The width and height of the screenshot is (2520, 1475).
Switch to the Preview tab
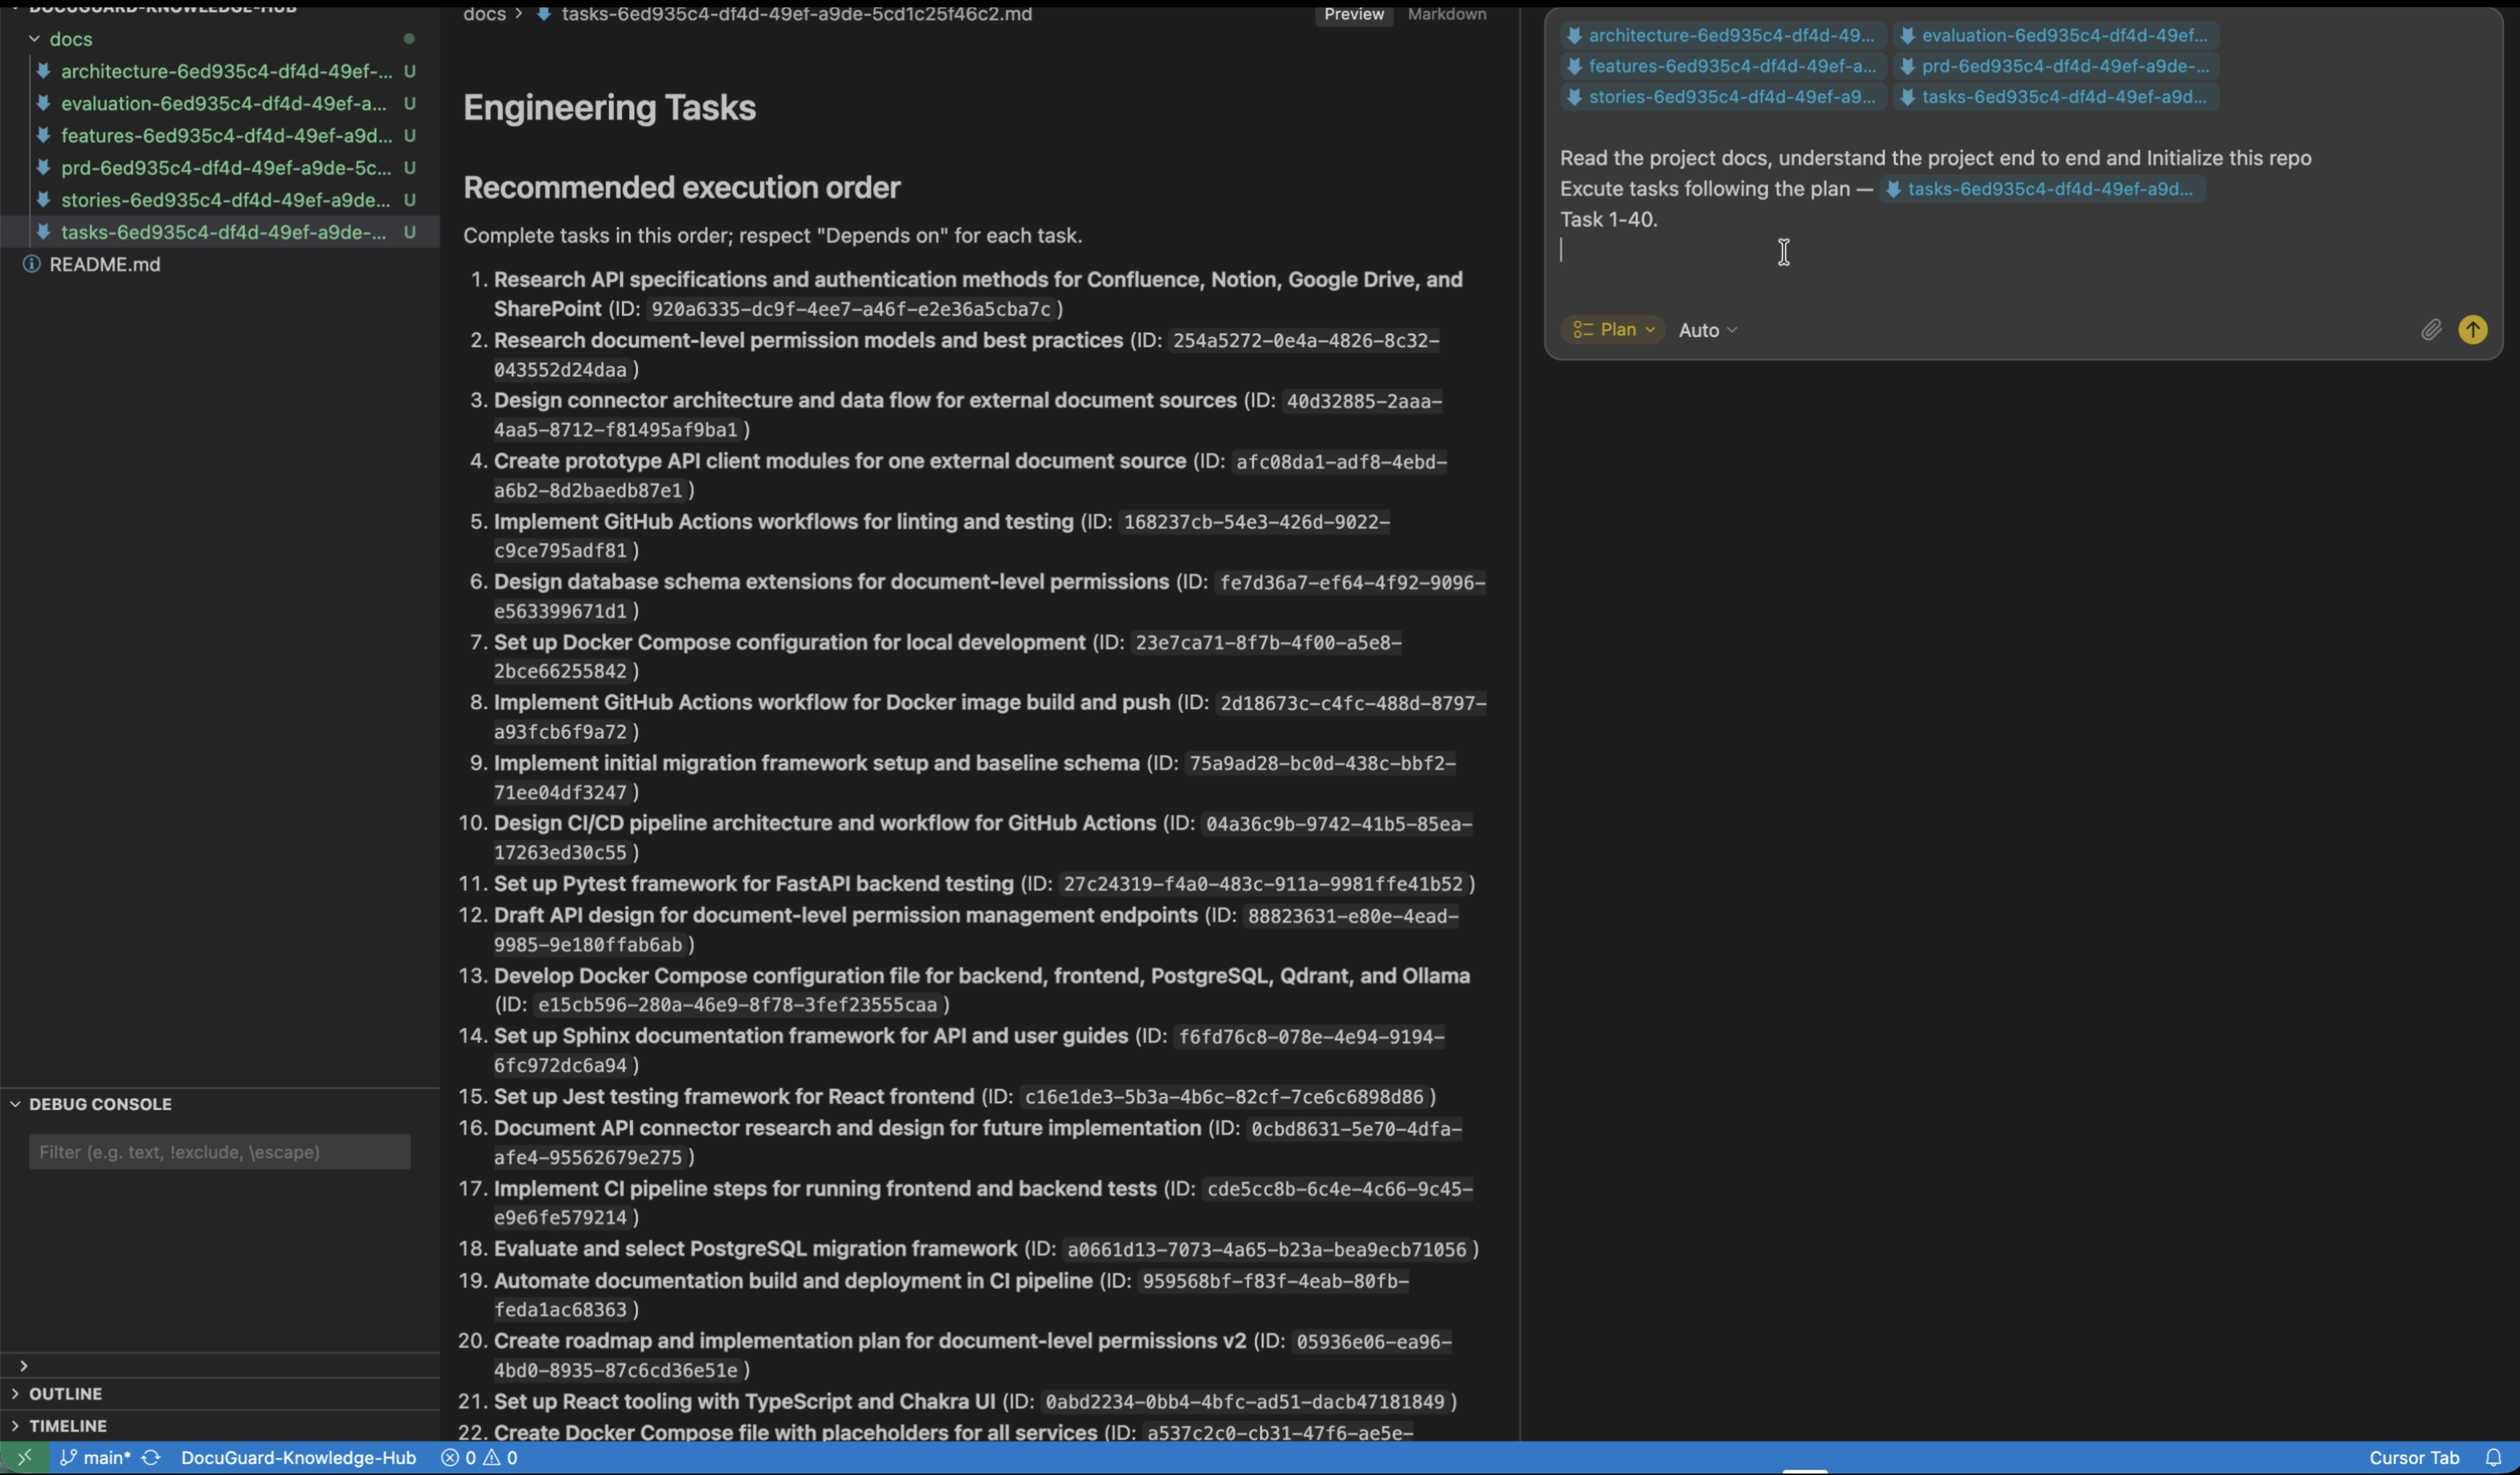tap(1354, 14)
